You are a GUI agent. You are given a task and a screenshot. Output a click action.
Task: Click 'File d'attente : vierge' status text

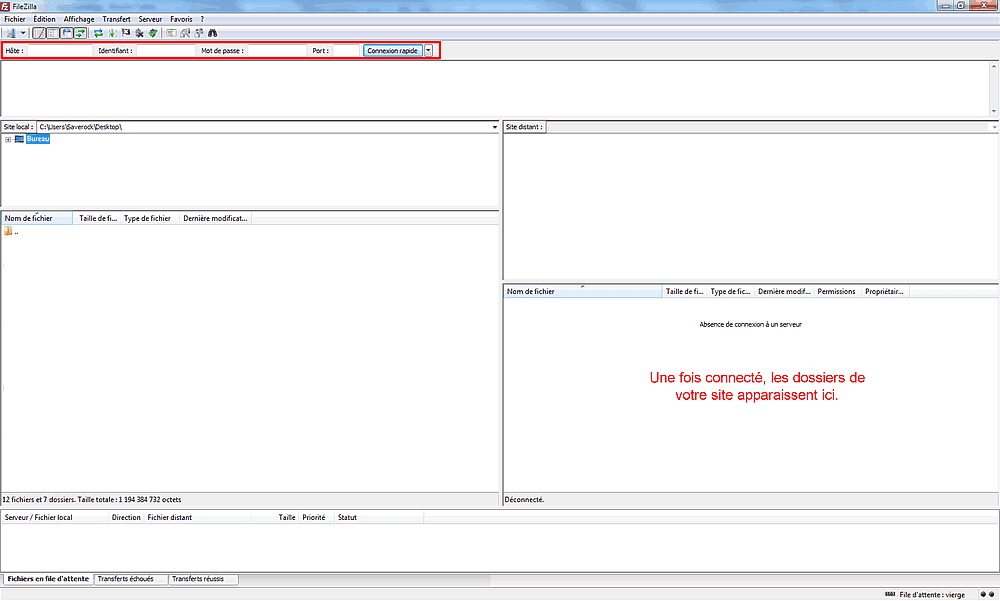[x=932, y=595]
